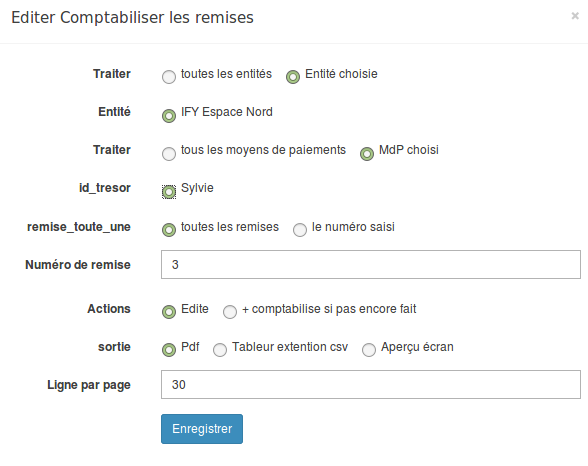Viewport: 588px width, 466px height.
Task: Select the 'Sylvie' id_tresor radio
Action: (169, 192)
